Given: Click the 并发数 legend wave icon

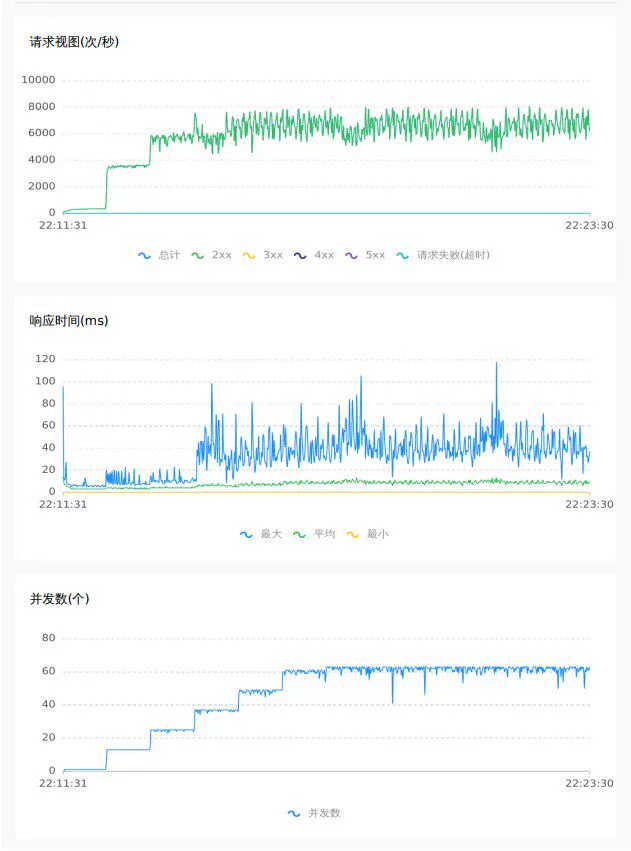Looking at the screenshot, I should click(294, 813).
